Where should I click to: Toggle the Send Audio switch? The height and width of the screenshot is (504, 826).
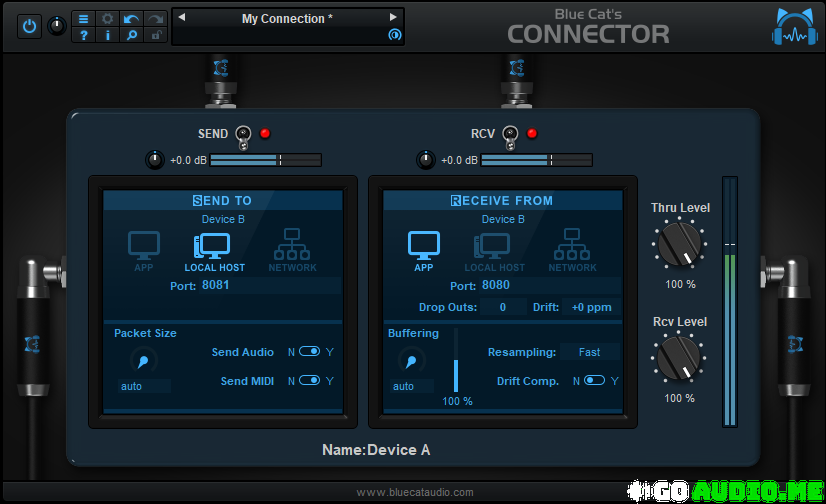(x=309, y=352)
